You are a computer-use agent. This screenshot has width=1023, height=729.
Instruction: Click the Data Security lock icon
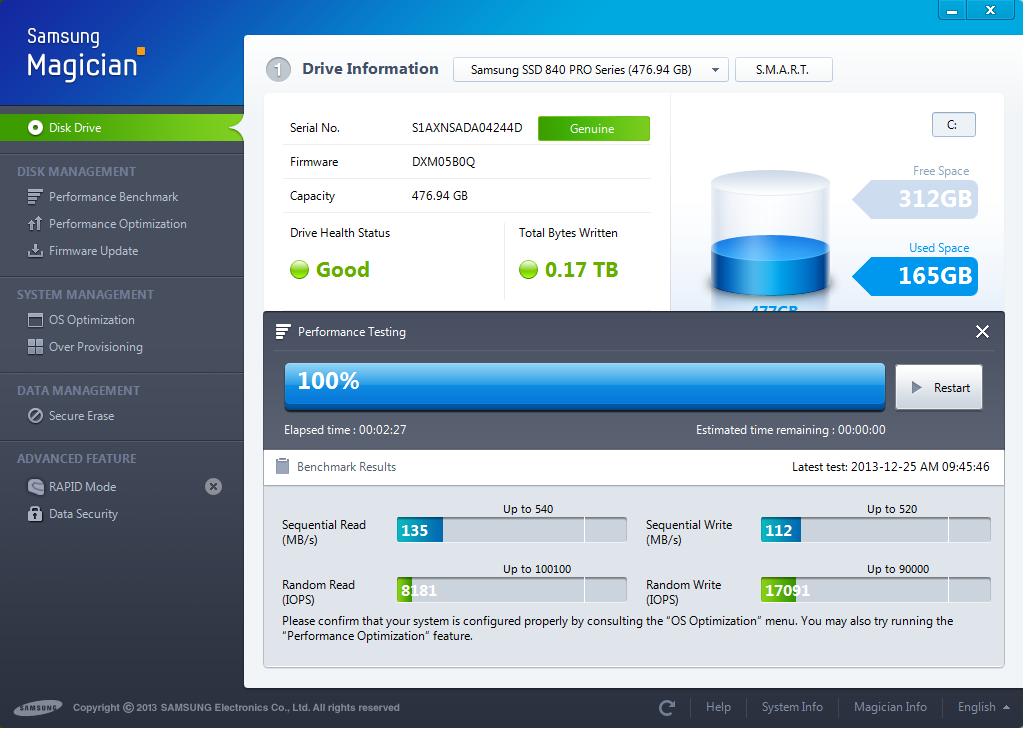click(35, 514)
